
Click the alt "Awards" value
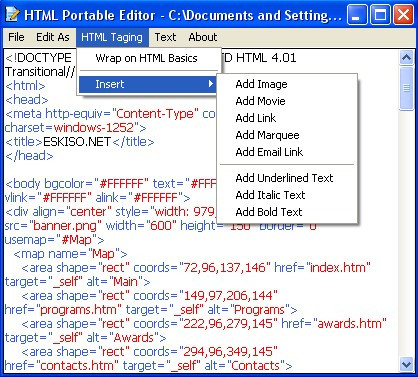[x=133, y=338]
